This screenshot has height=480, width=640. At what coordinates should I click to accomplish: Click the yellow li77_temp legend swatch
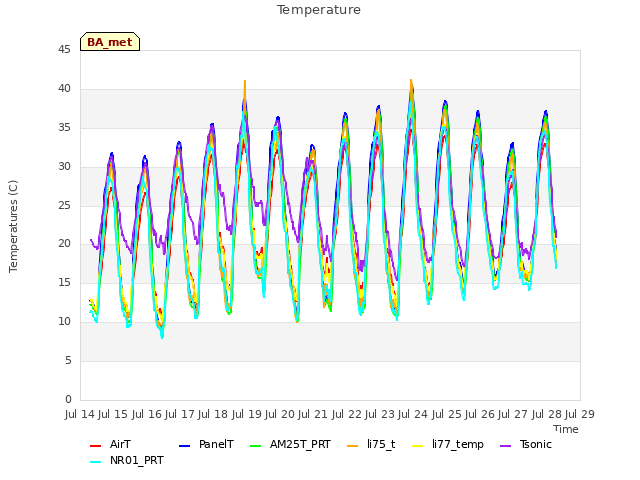(x=418, y=446)
